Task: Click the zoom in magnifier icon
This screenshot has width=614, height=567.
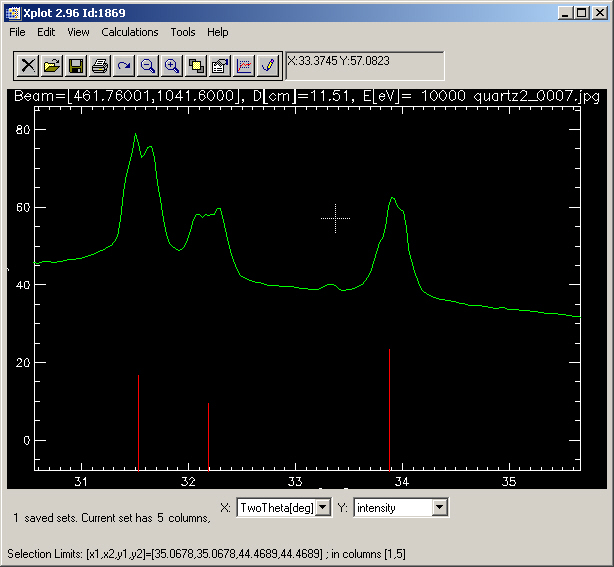Action: 172,66
